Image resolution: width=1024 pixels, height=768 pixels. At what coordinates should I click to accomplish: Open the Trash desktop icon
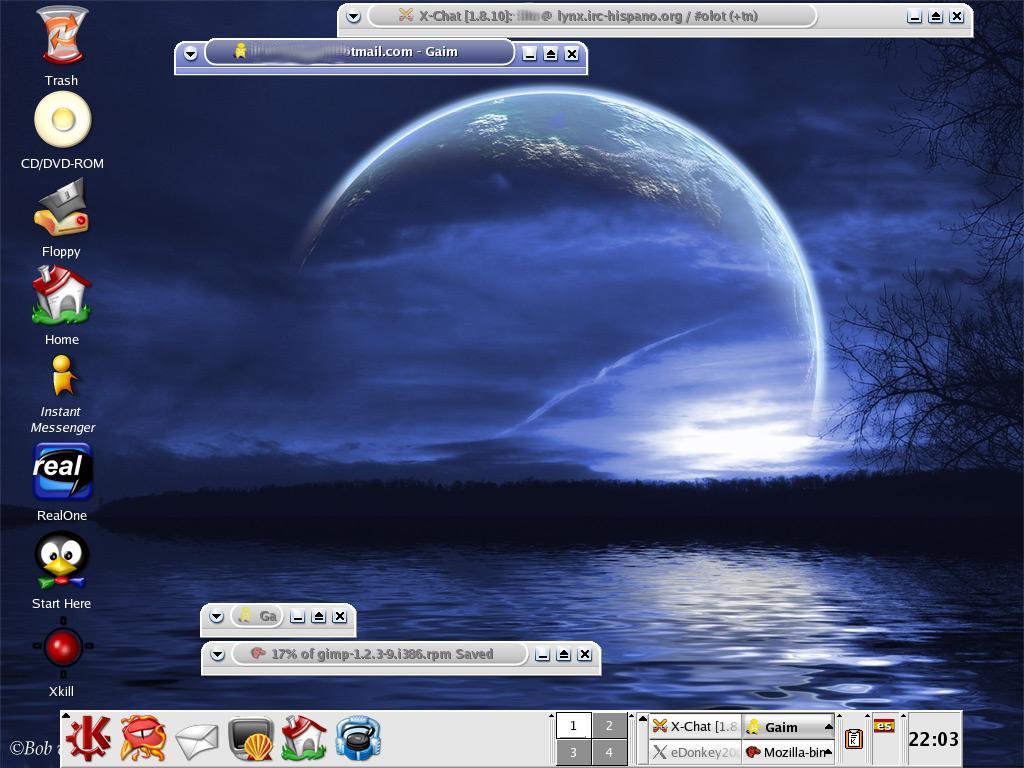[61, 38]
